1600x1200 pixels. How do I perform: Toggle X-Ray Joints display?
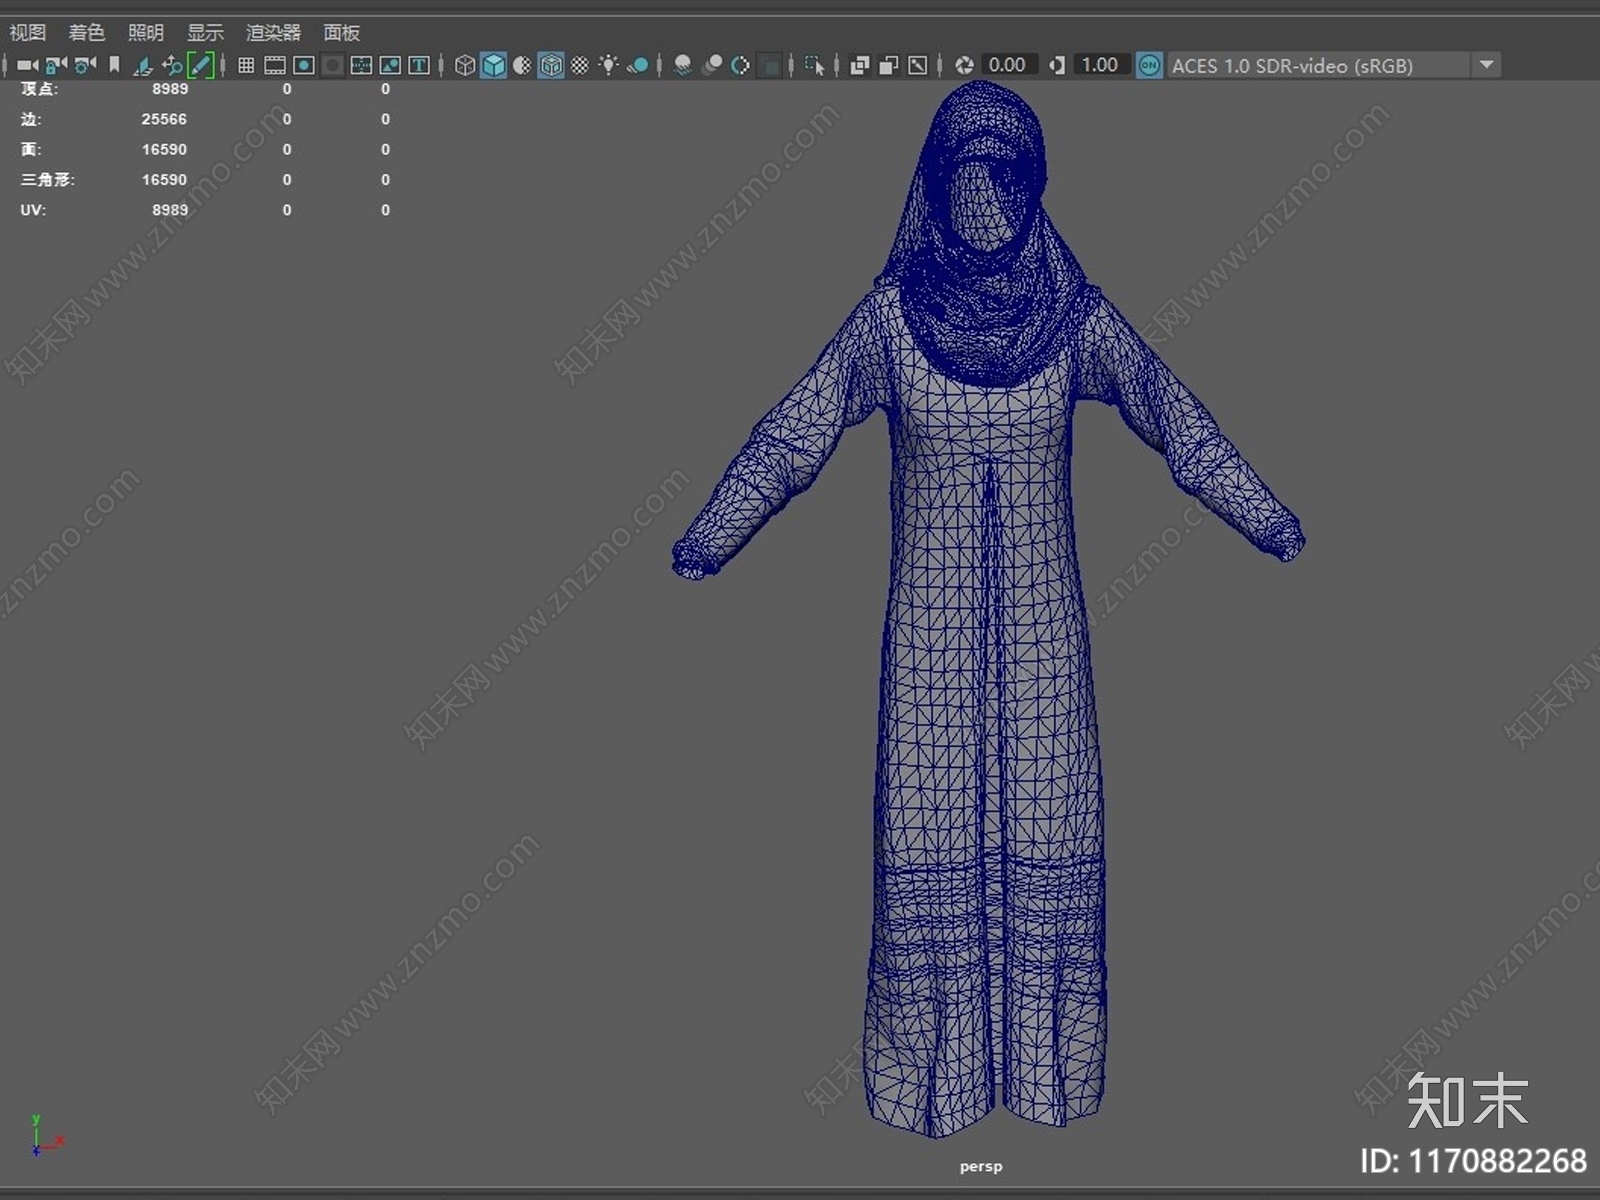tap(918, 65)
